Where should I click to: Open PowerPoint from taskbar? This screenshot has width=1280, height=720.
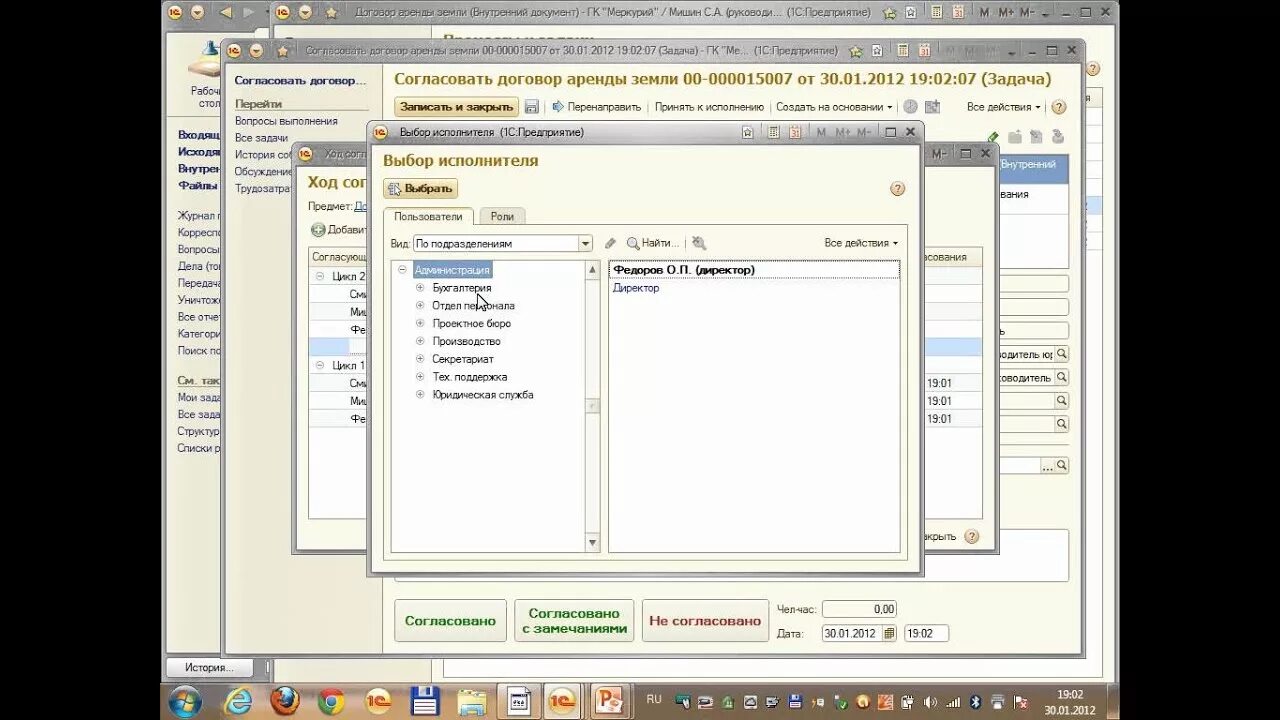(x=608, y=701)
